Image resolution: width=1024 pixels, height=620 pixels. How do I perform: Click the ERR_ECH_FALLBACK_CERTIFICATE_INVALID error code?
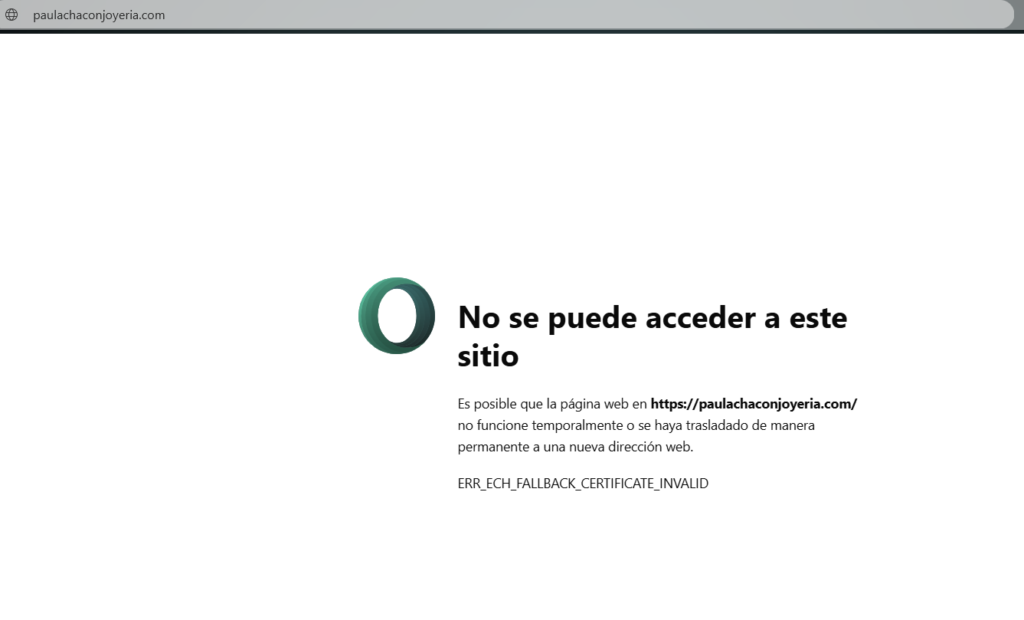[583, 483]
